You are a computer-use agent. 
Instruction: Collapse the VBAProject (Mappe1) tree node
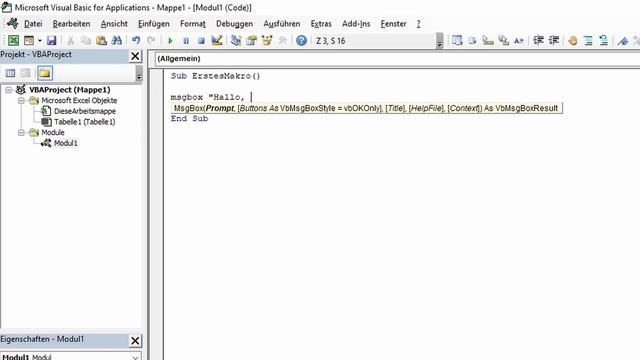pyautogui.click(x=8, y=90)
